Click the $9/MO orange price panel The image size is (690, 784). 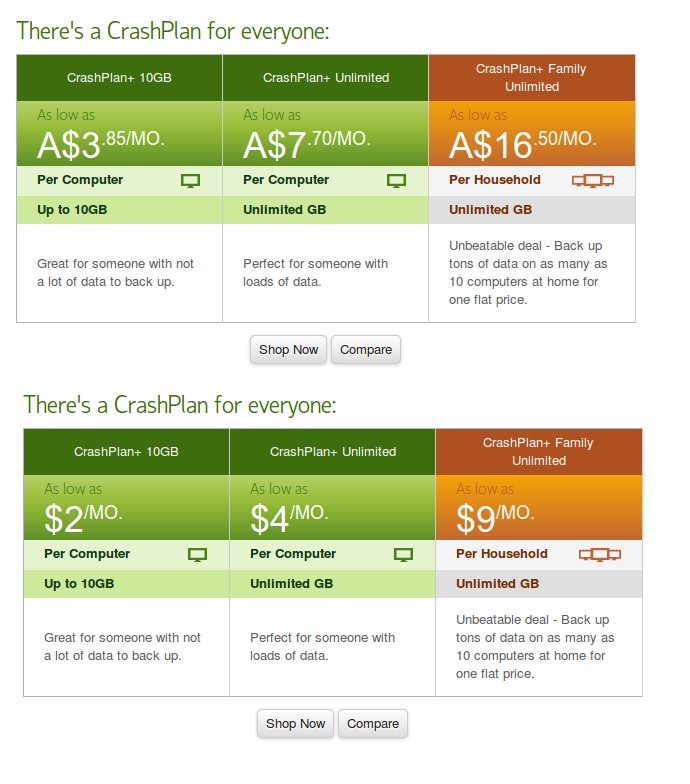pos(539,508)
